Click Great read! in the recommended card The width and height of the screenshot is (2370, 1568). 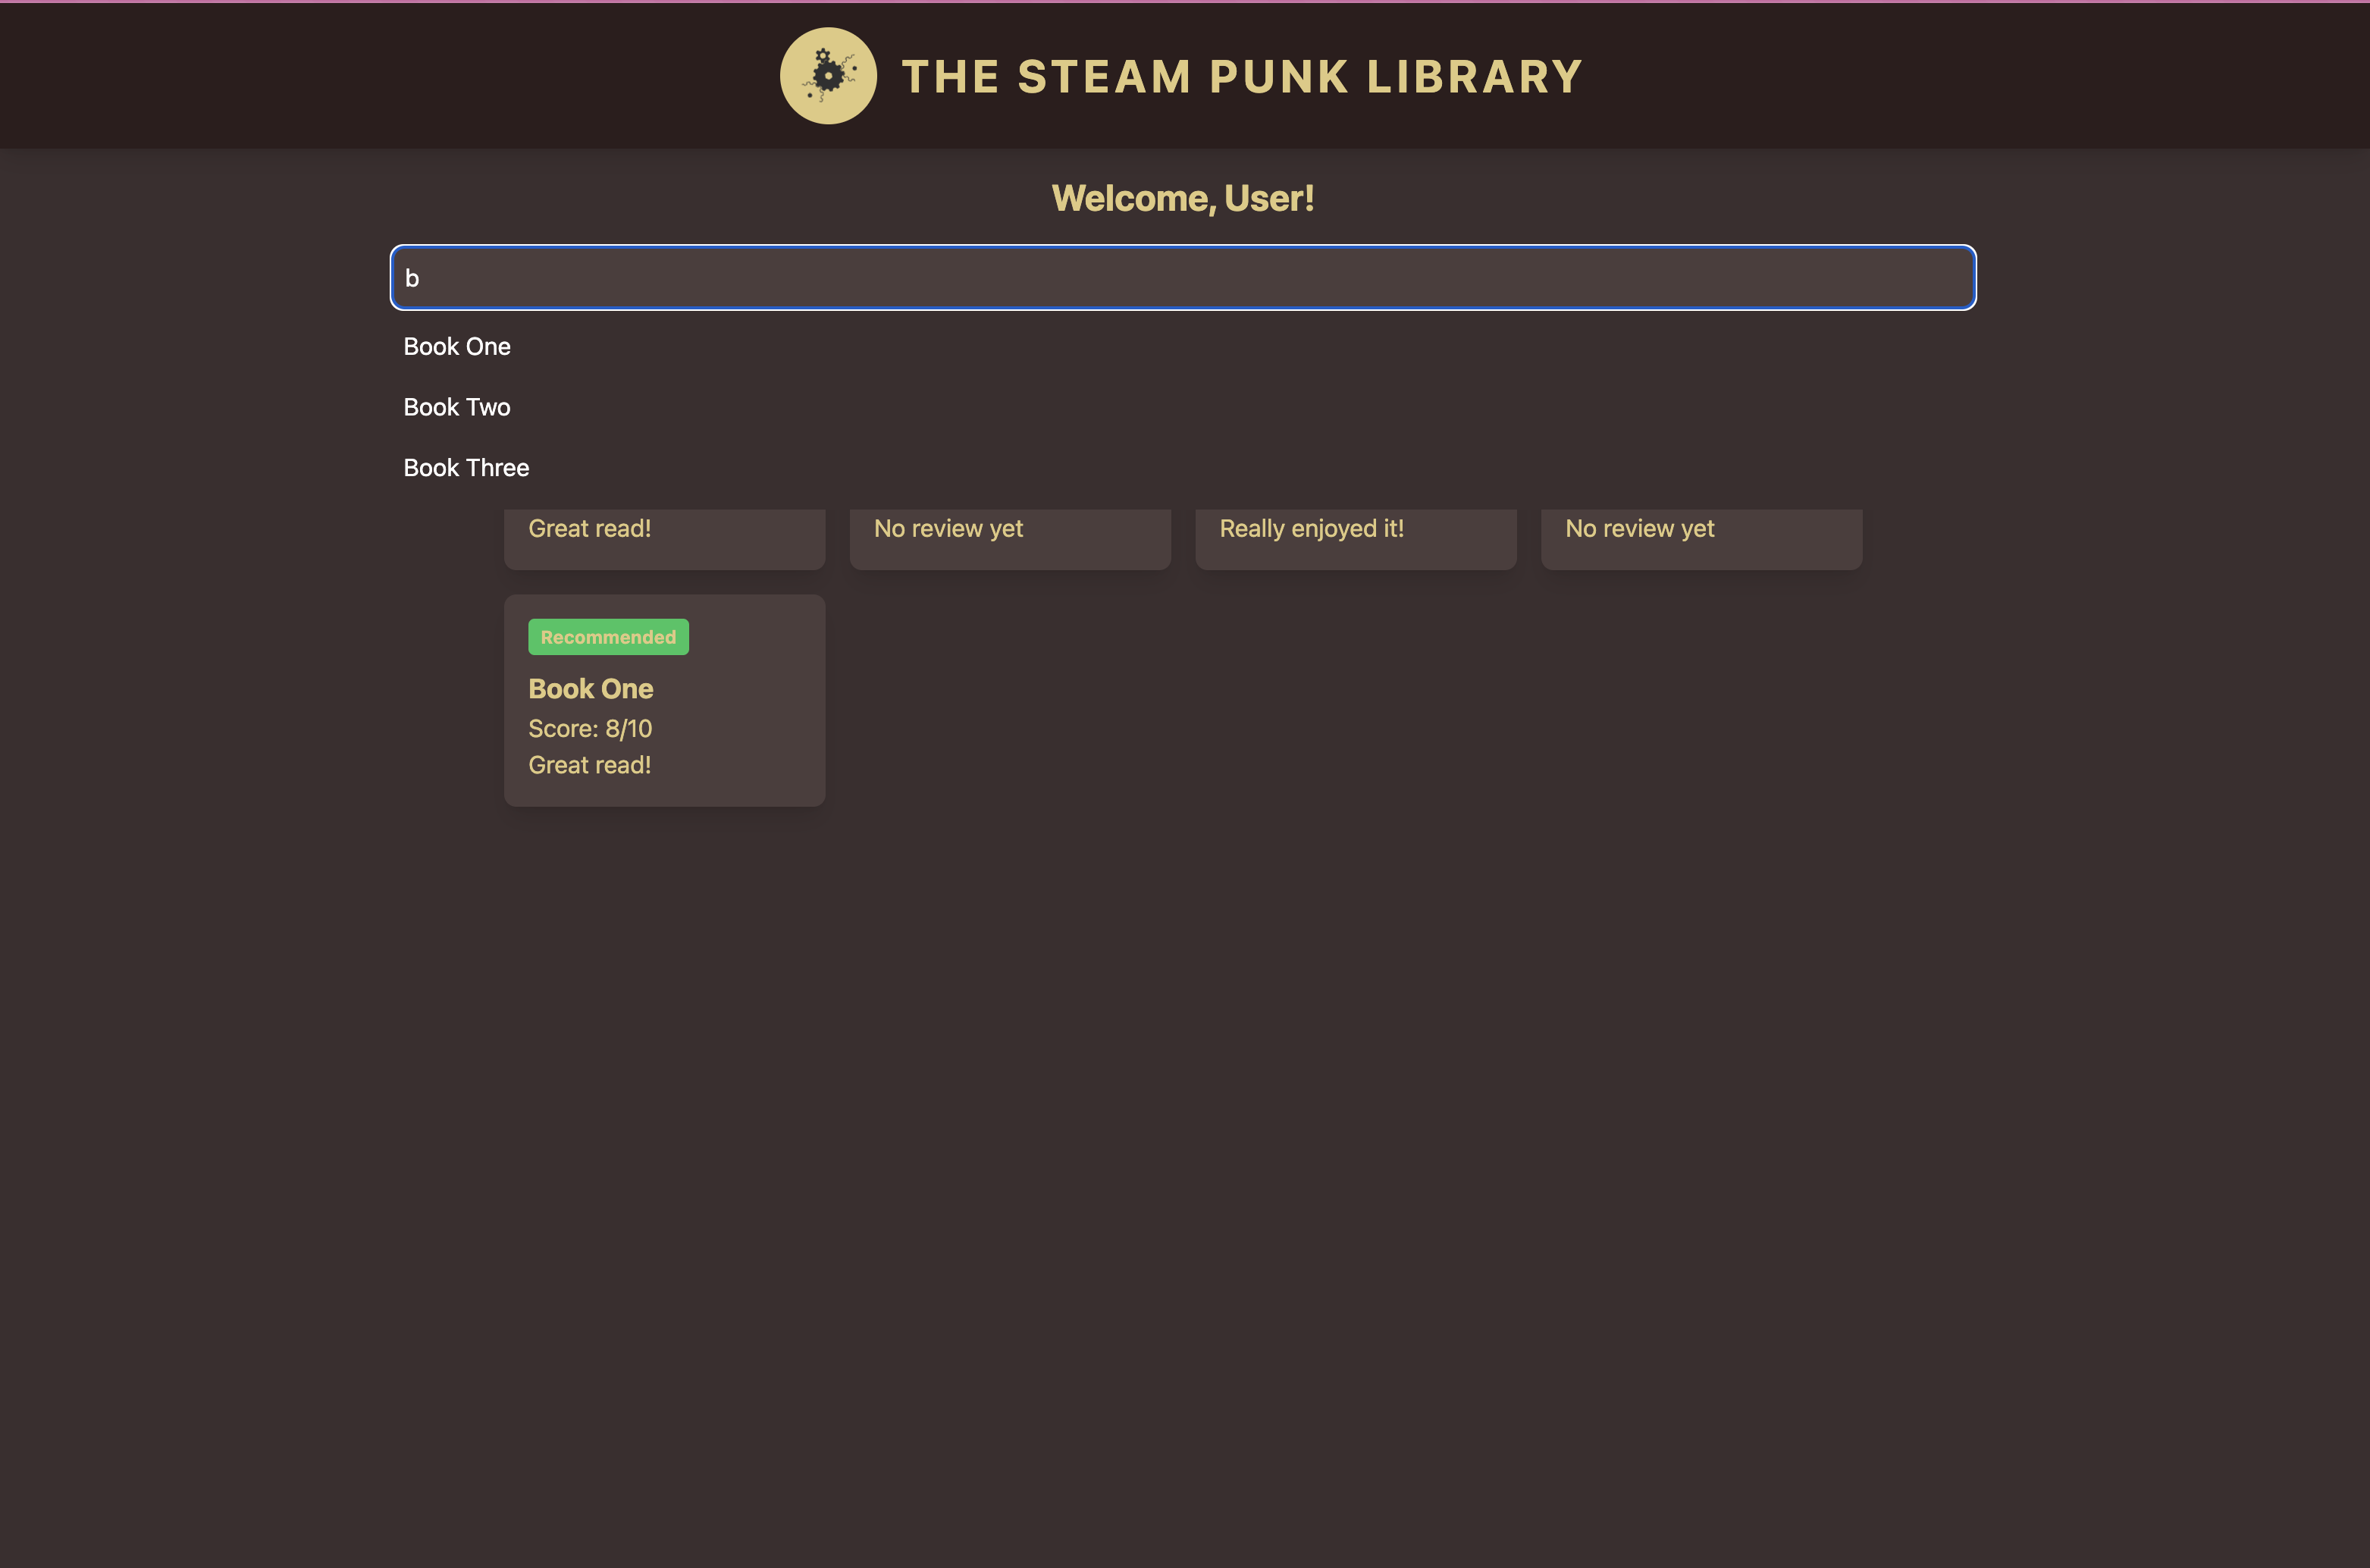589,765
